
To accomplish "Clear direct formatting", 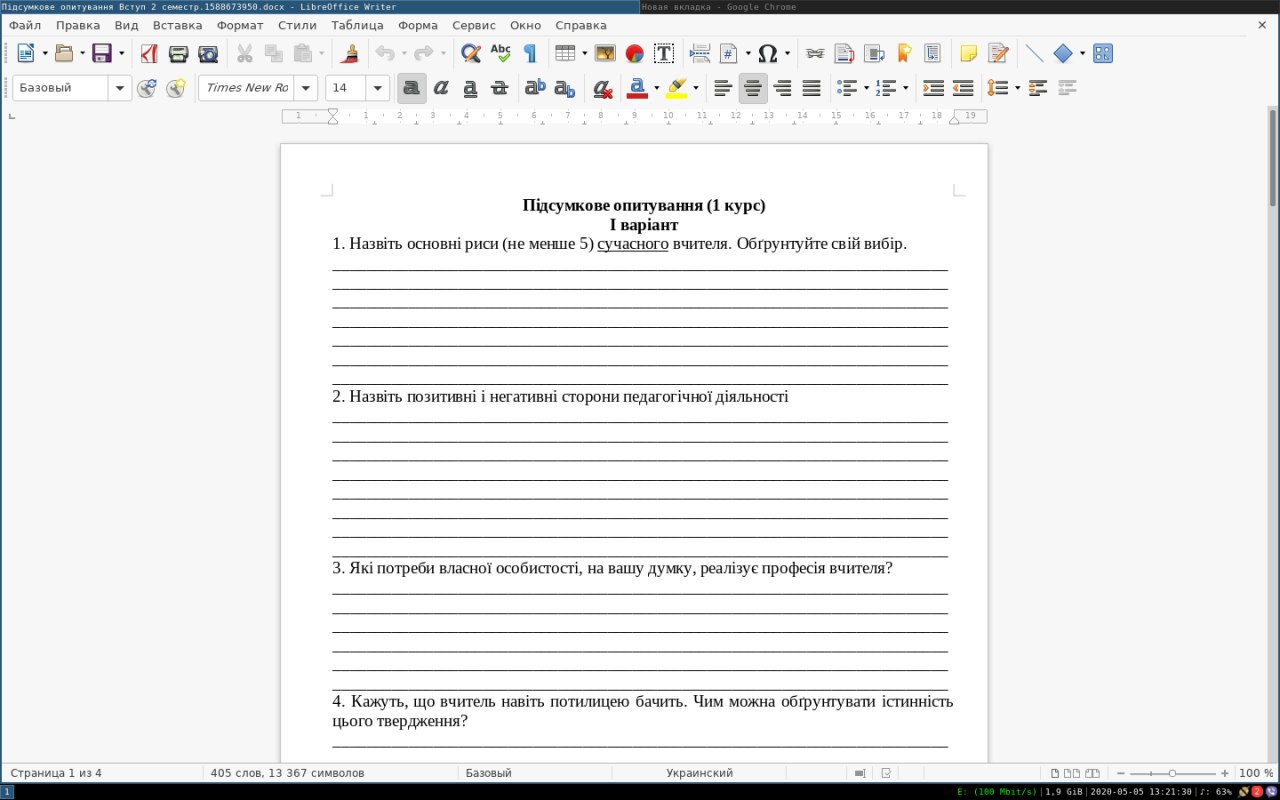I will coord(602,88).
